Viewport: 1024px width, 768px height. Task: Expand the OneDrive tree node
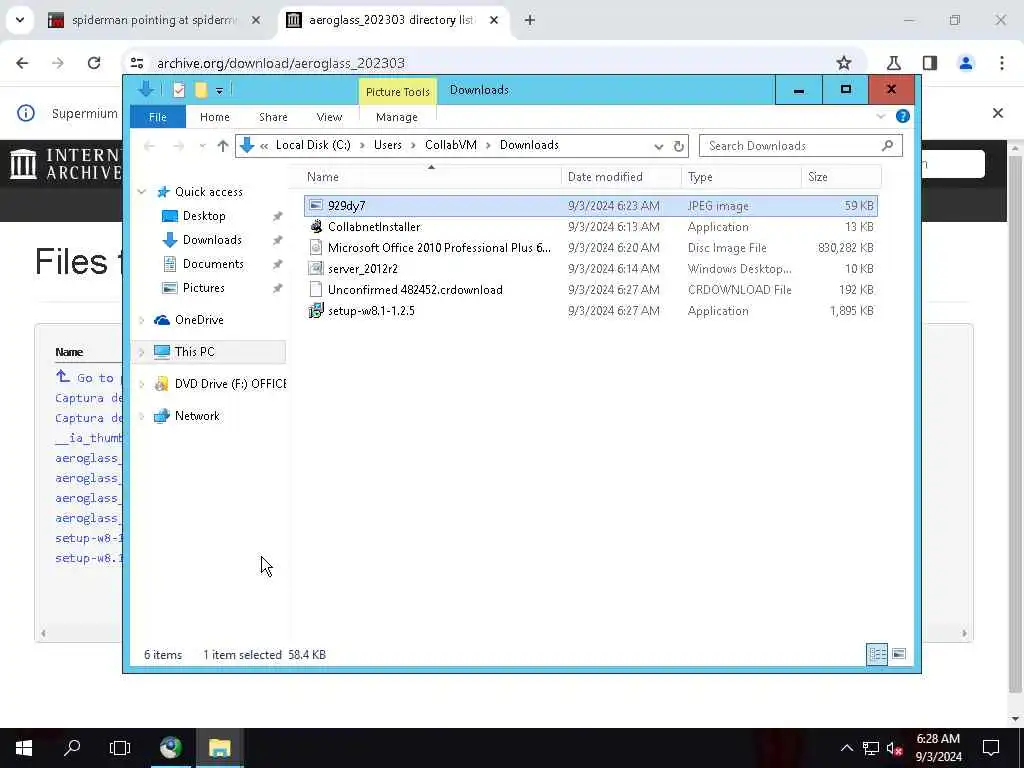pos(142,320)
